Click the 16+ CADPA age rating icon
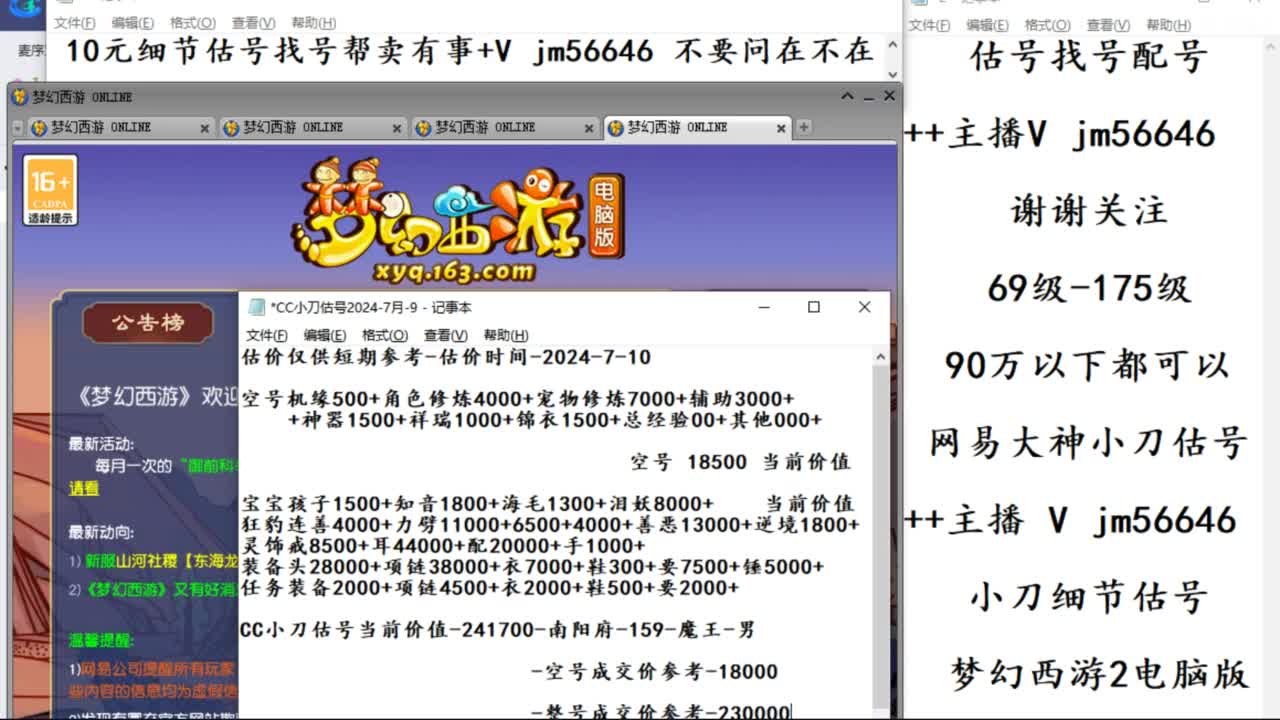This screenshot has height=720, width=1280. 50,190
